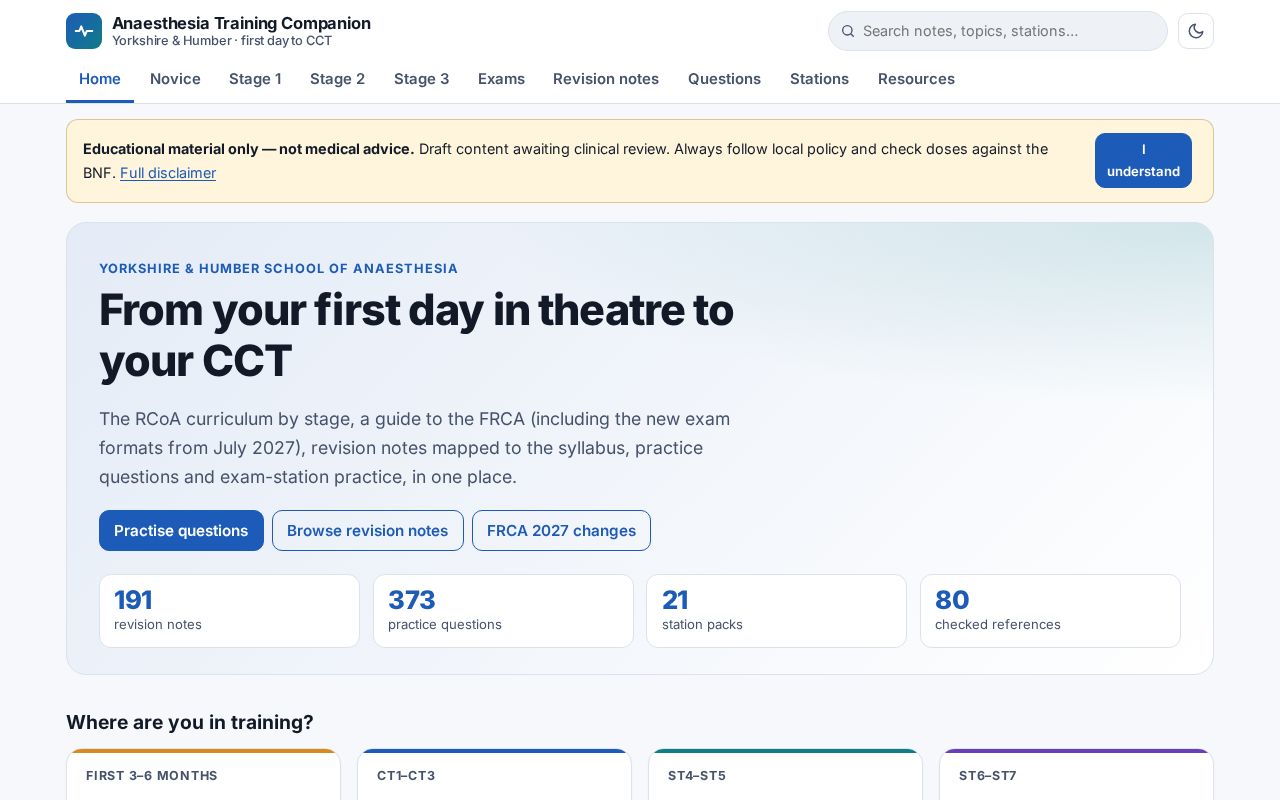This screenshot has width=1280, height=800.
Task: Open the Stage 2 tab
Action: [337, 79]
